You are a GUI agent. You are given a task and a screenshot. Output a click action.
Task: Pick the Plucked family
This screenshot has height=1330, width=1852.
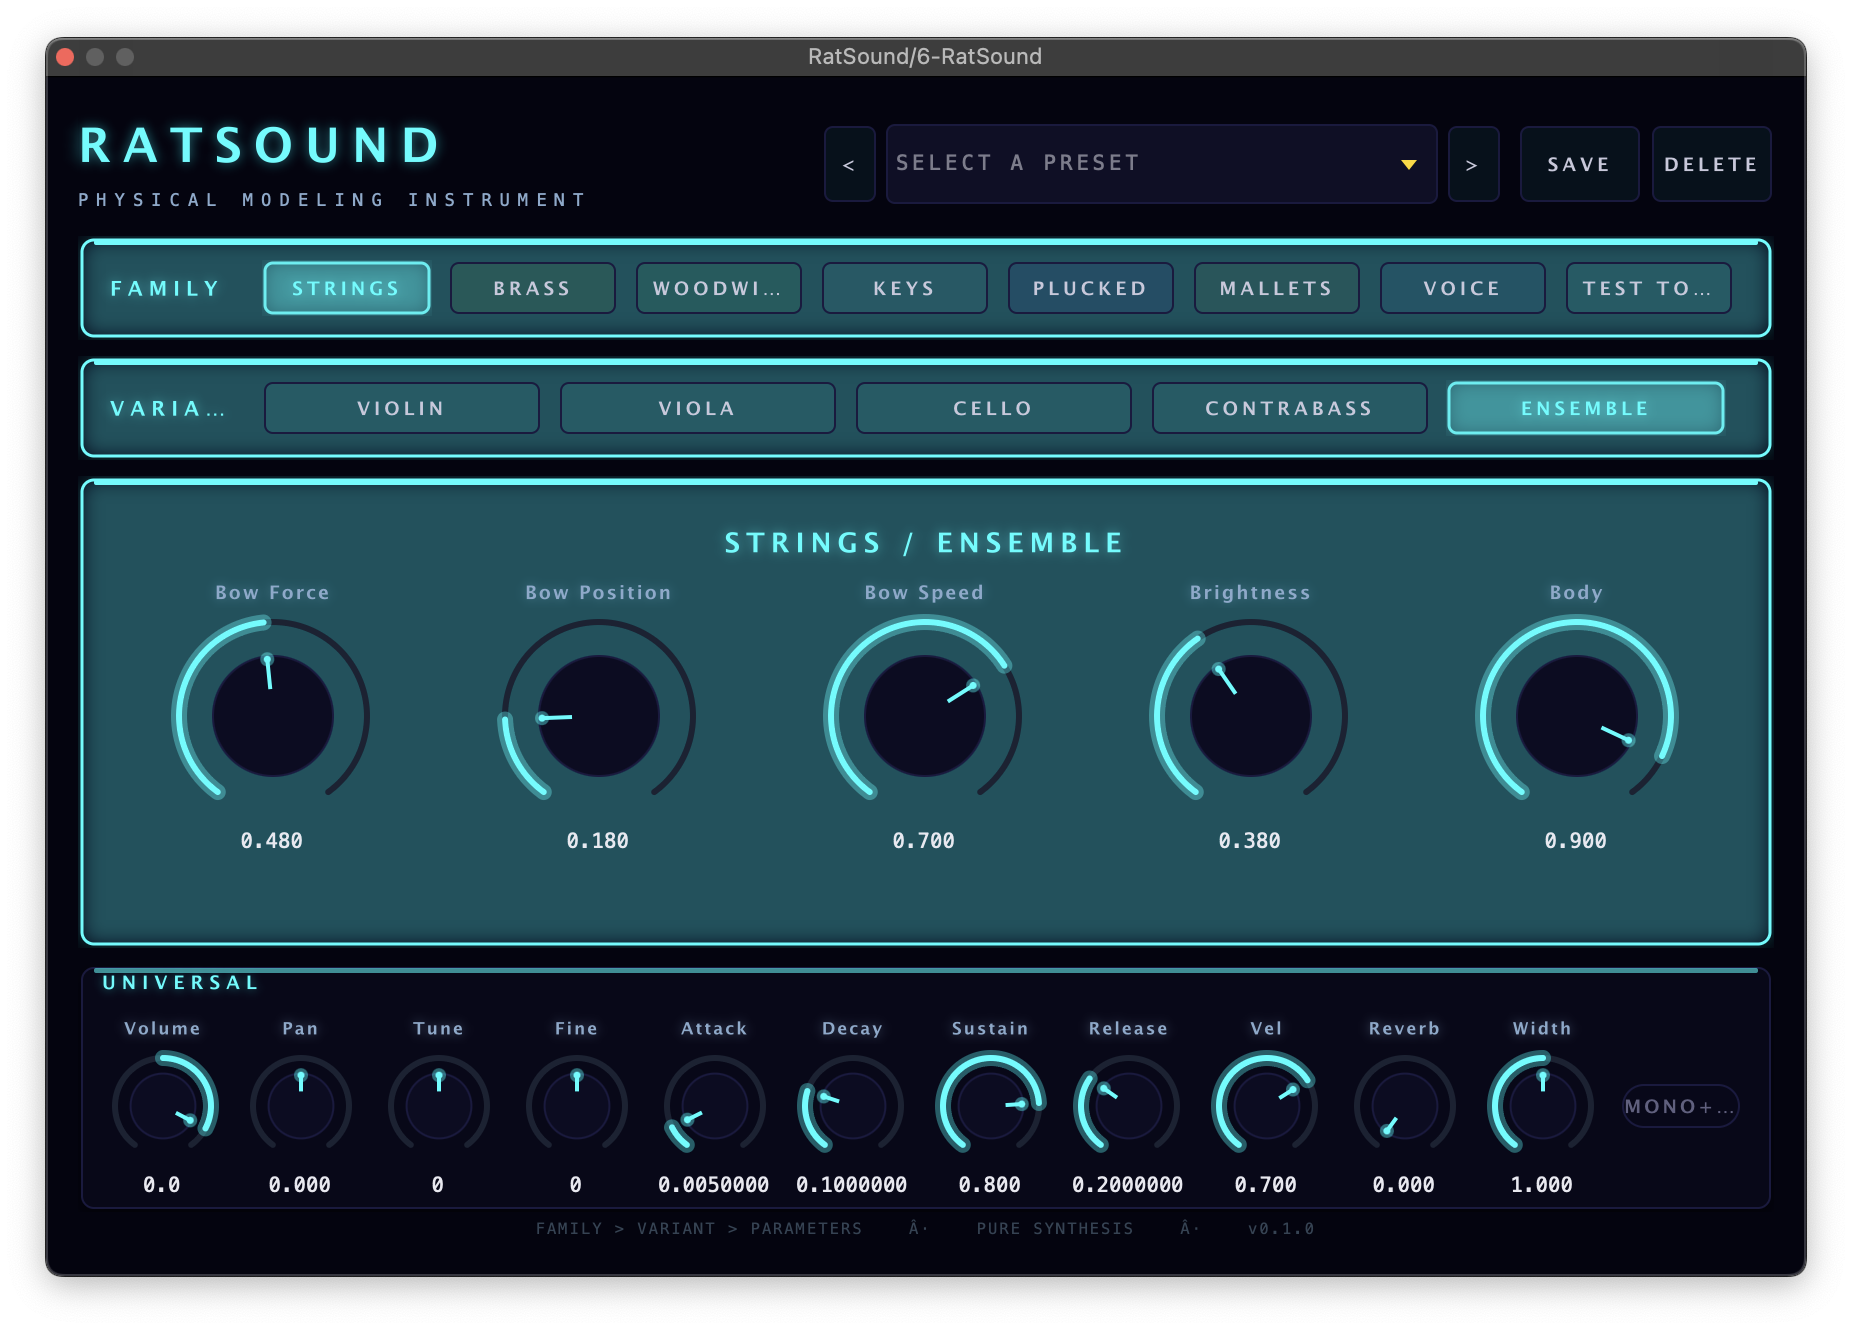1091,288
